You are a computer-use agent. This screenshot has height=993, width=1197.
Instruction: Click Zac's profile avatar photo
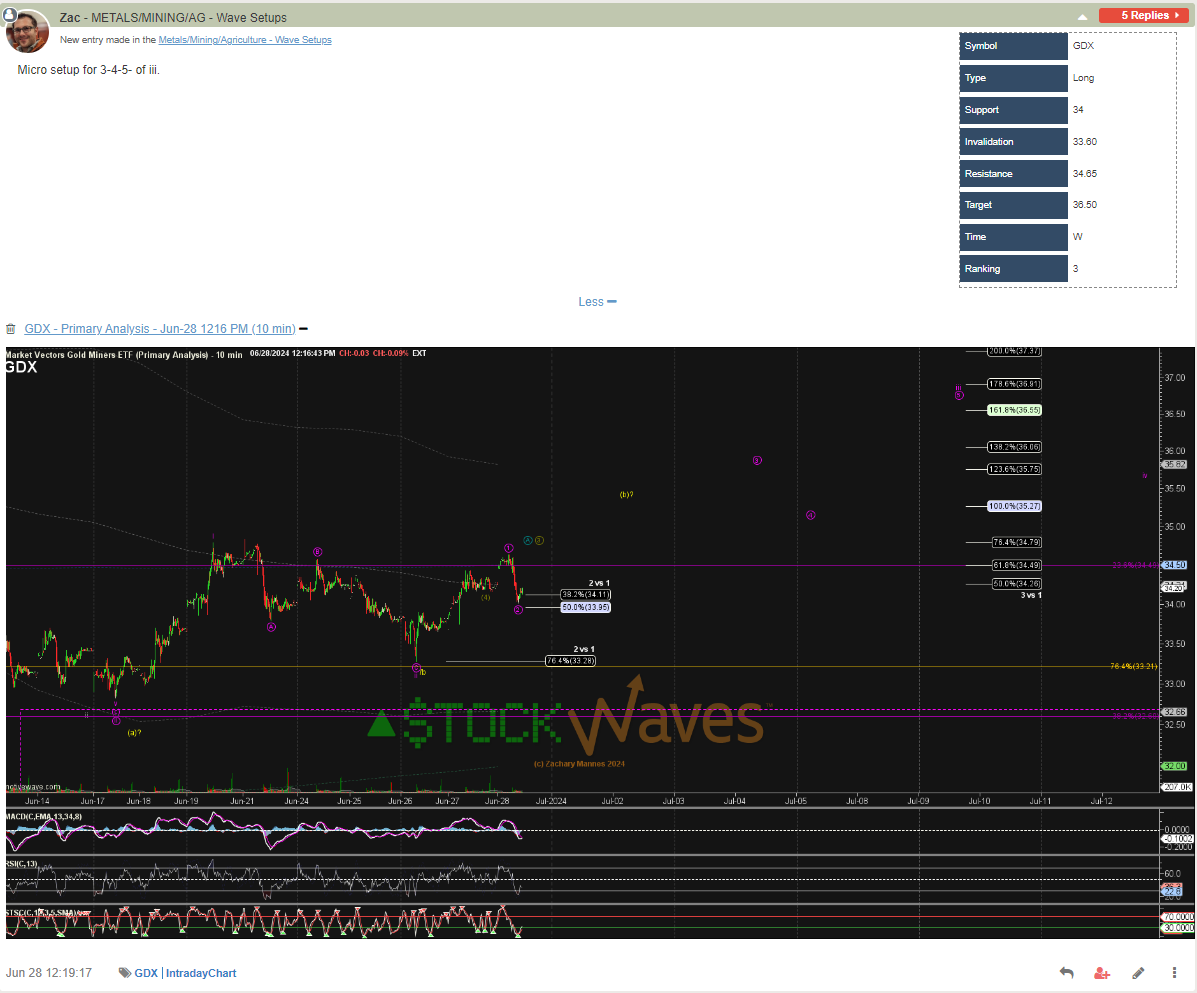27,32
